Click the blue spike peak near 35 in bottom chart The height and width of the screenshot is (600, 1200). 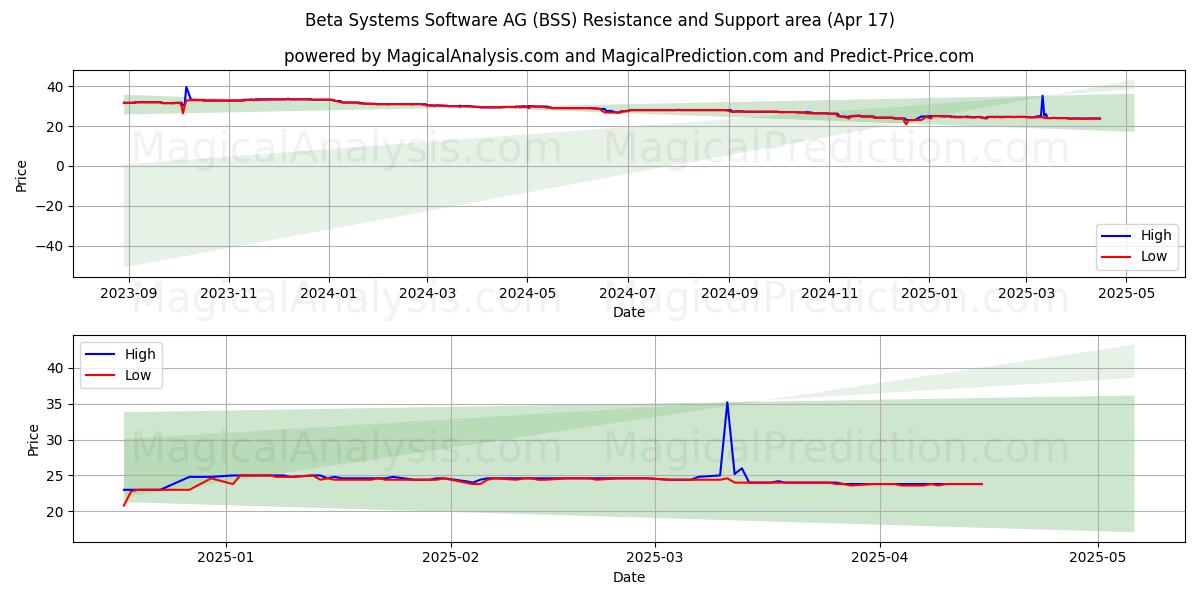click(727, 403)
